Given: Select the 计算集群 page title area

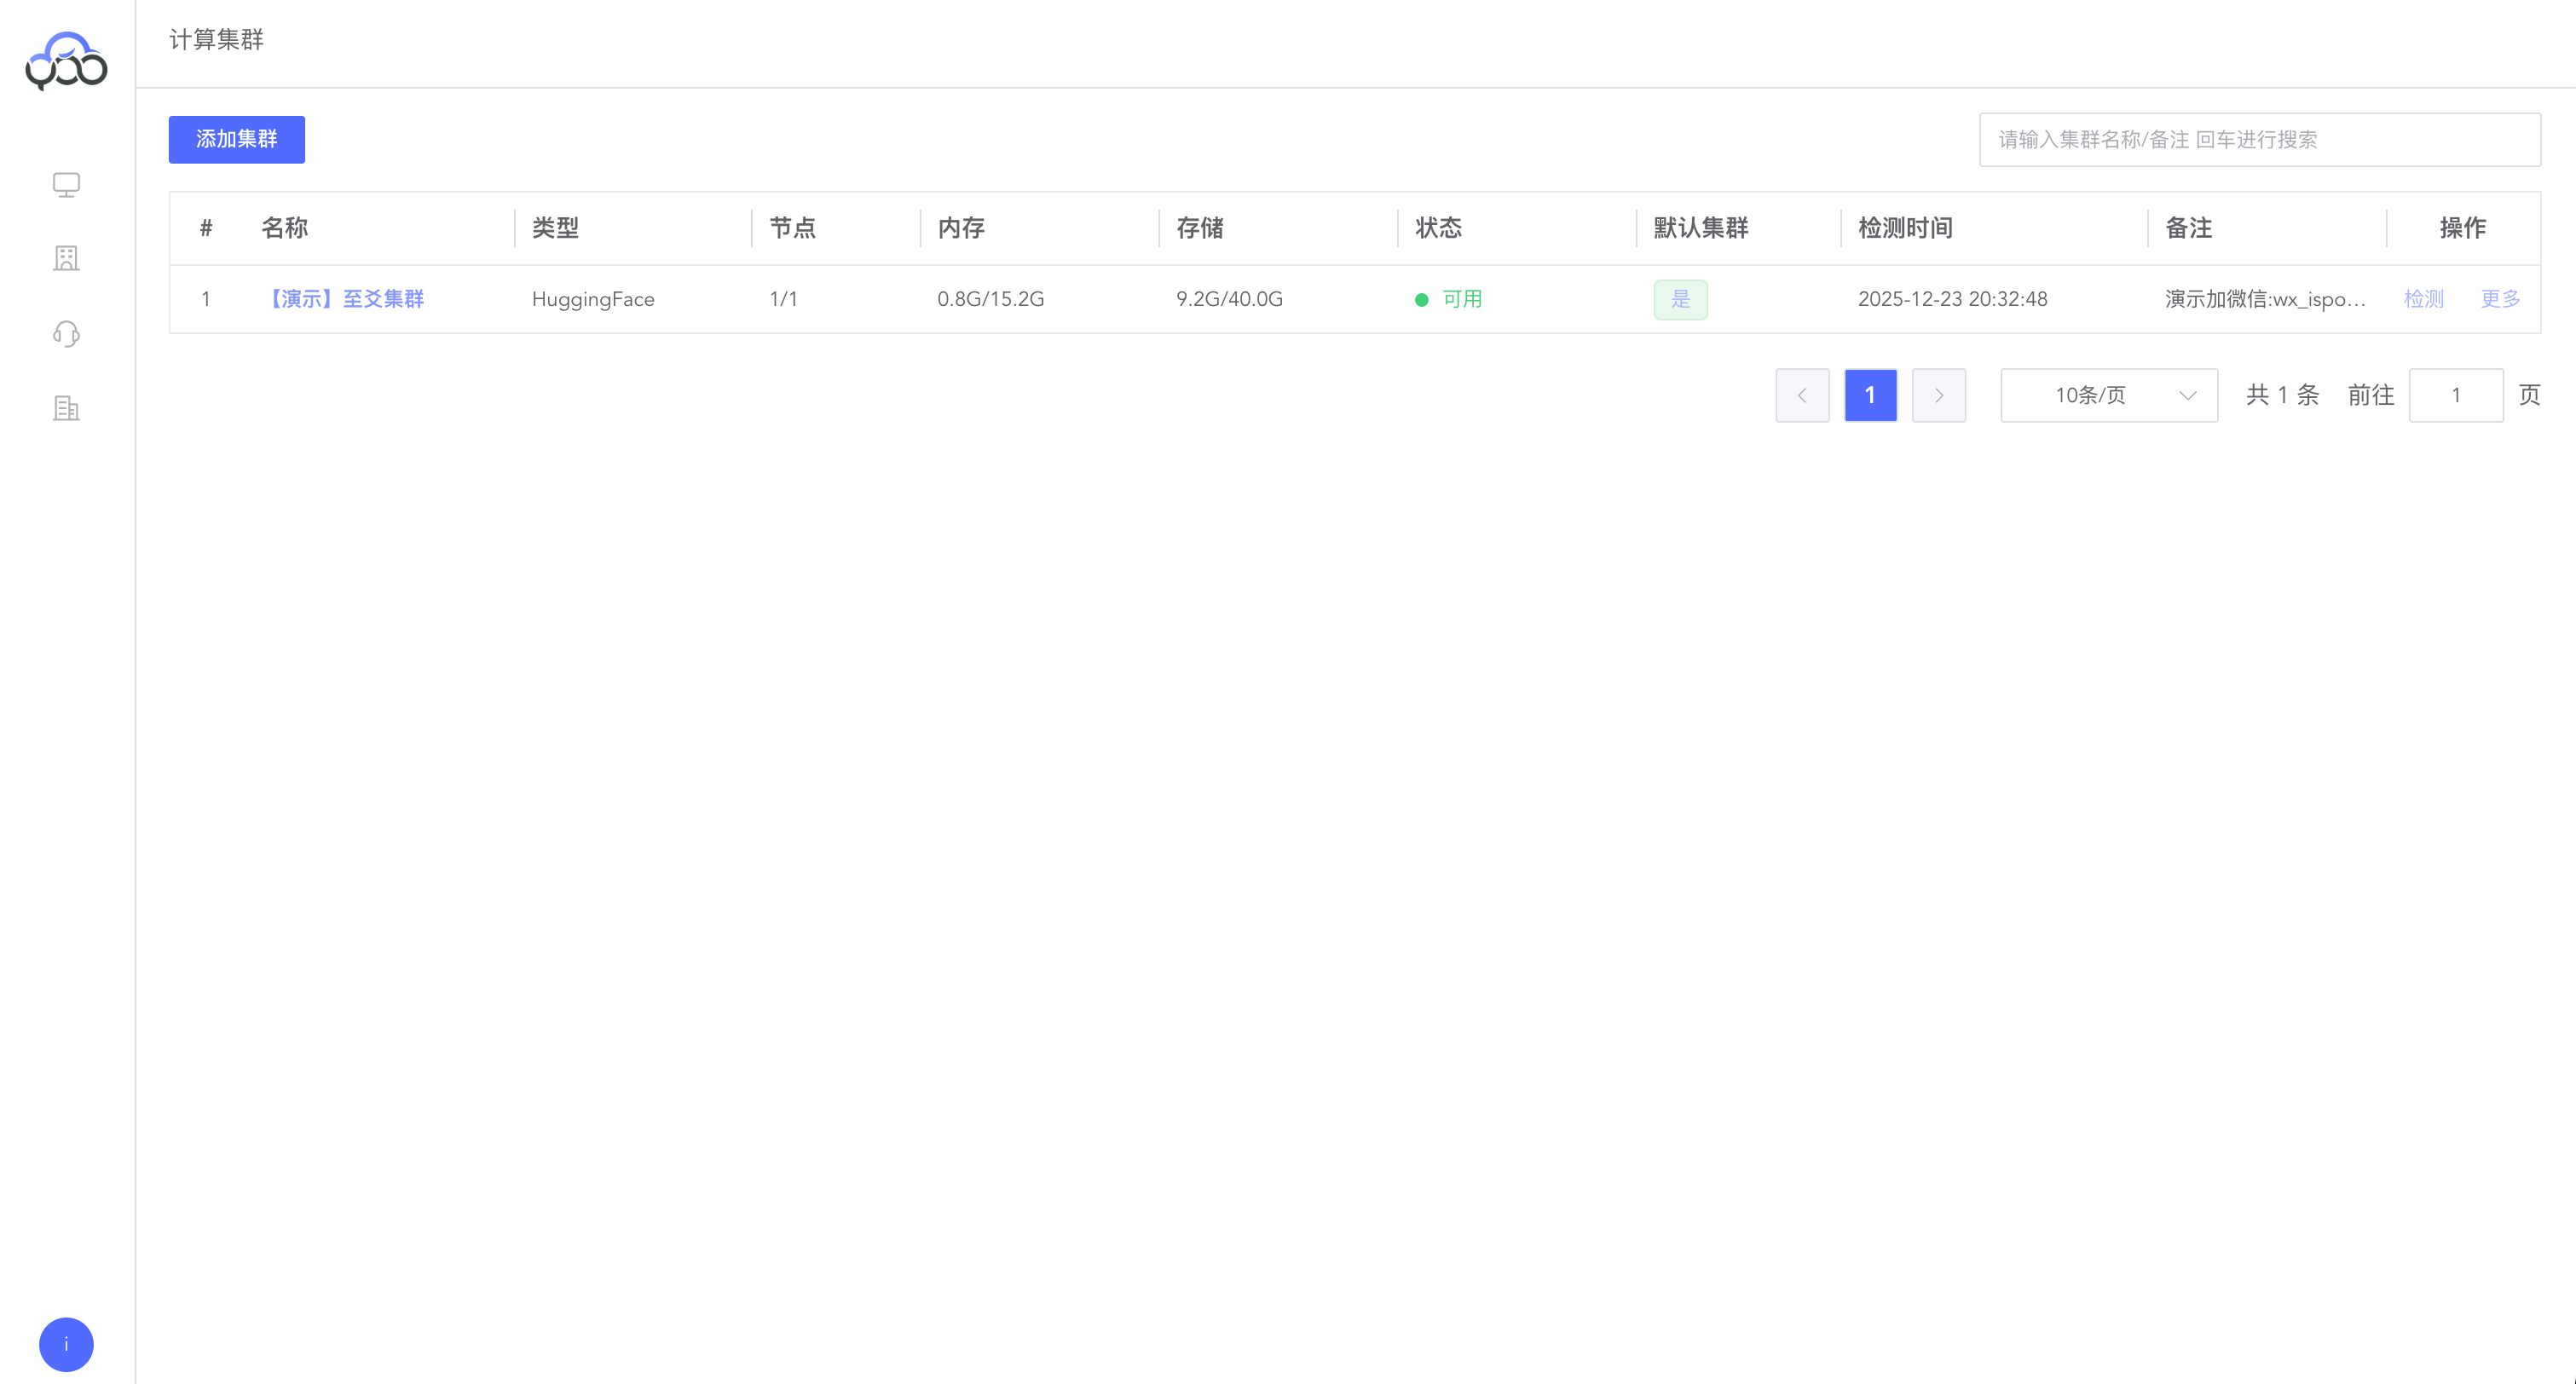Looking at the screenshot, I should click(216, 41).
